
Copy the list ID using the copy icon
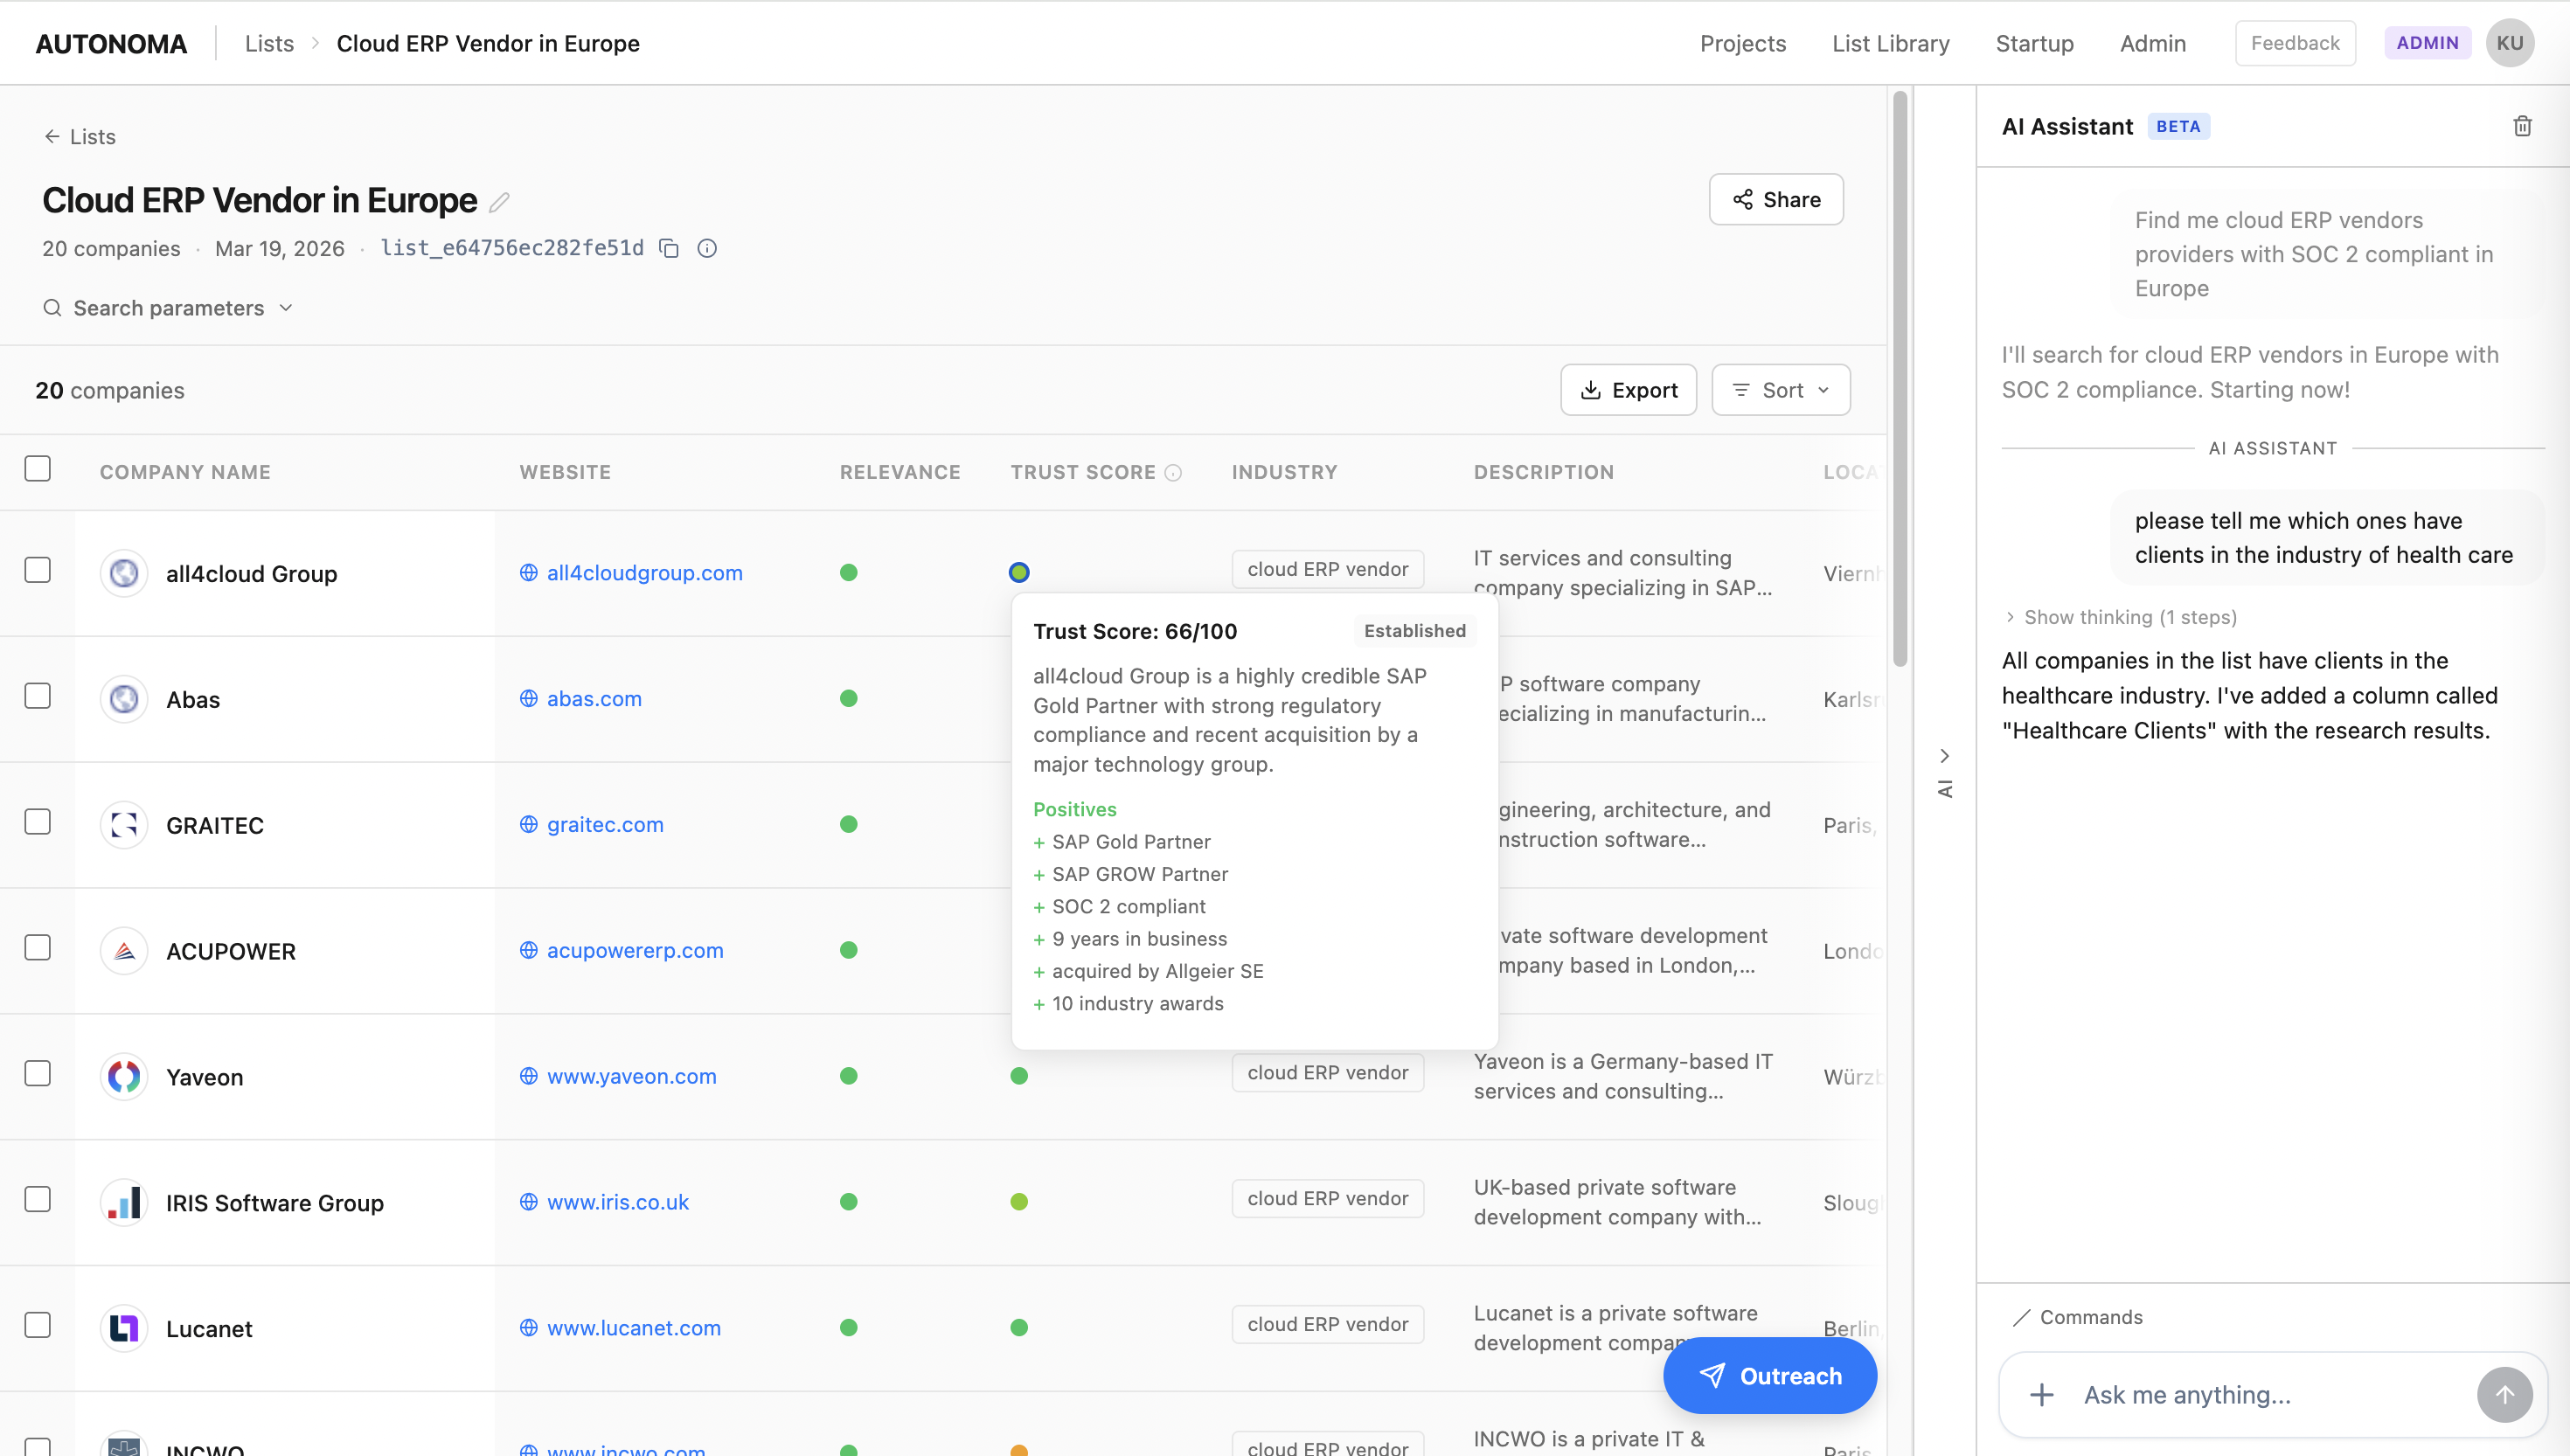click(669, 248)
